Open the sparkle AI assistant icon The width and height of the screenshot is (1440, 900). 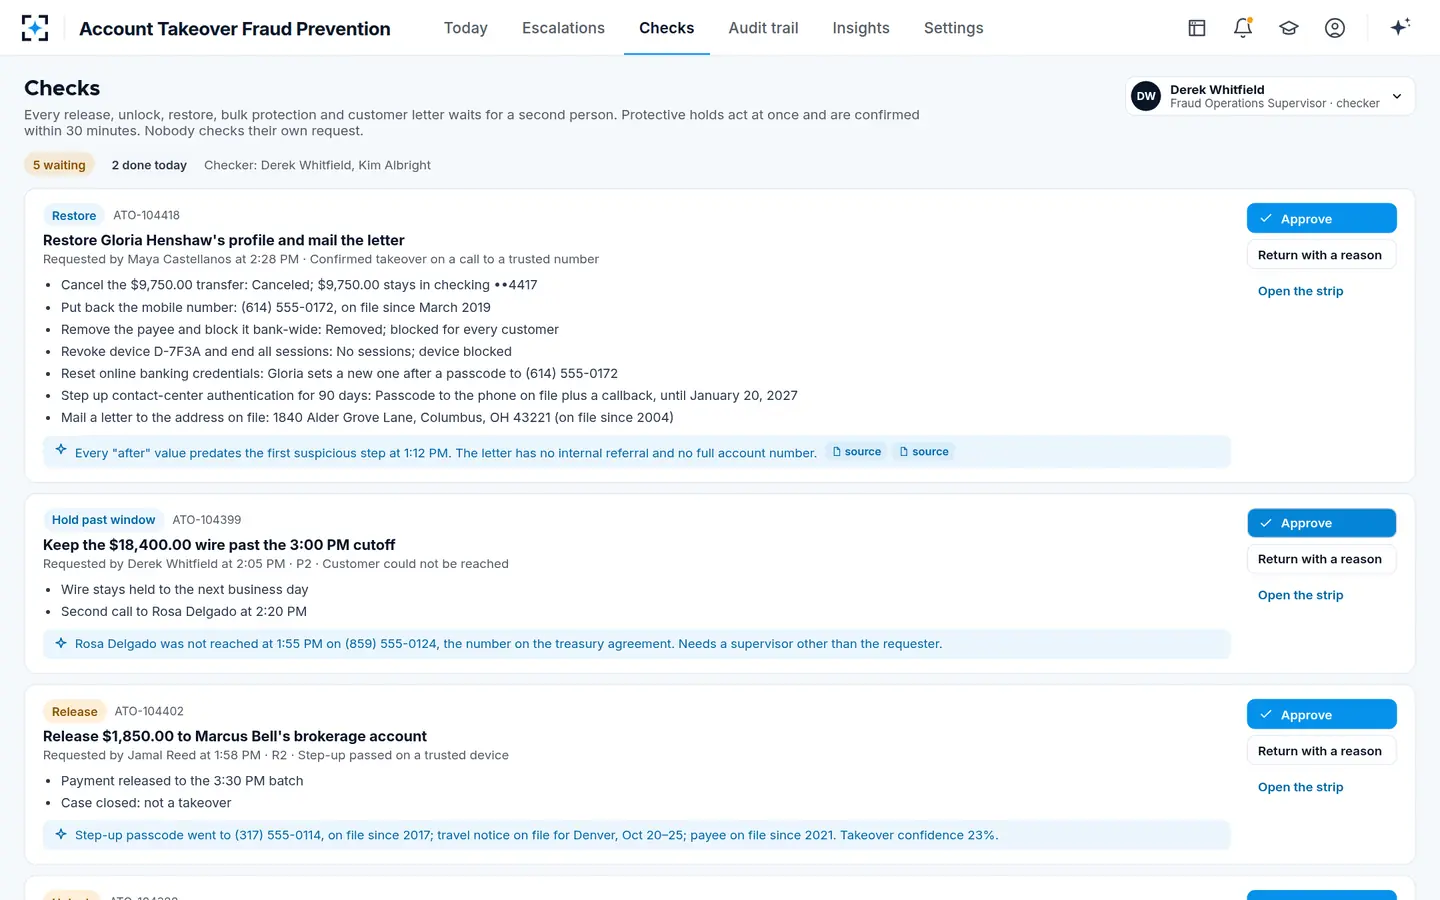(1400, 27)
